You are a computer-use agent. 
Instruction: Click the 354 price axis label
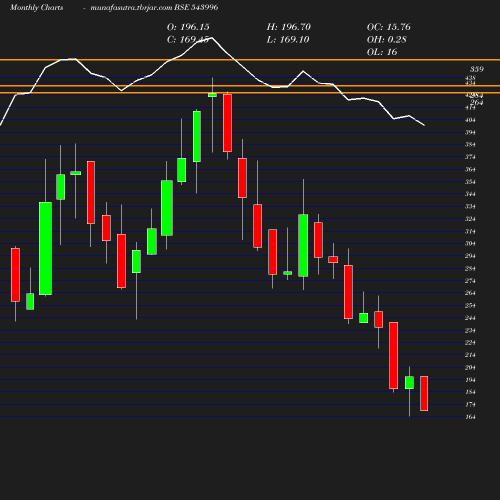coord(470,182)
